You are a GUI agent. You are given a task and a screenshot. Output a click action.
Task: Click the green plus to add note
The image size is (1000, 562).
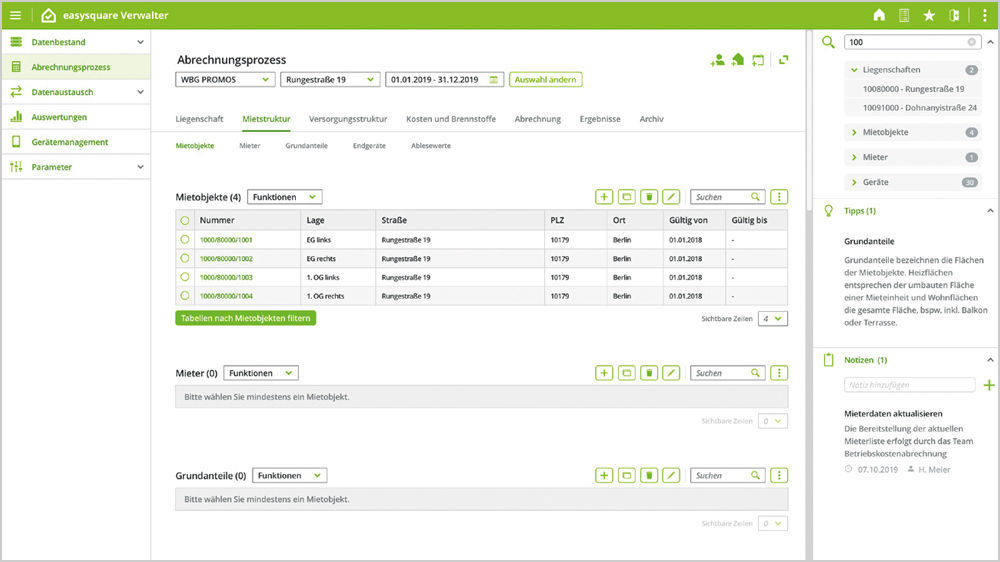[989, 385]
